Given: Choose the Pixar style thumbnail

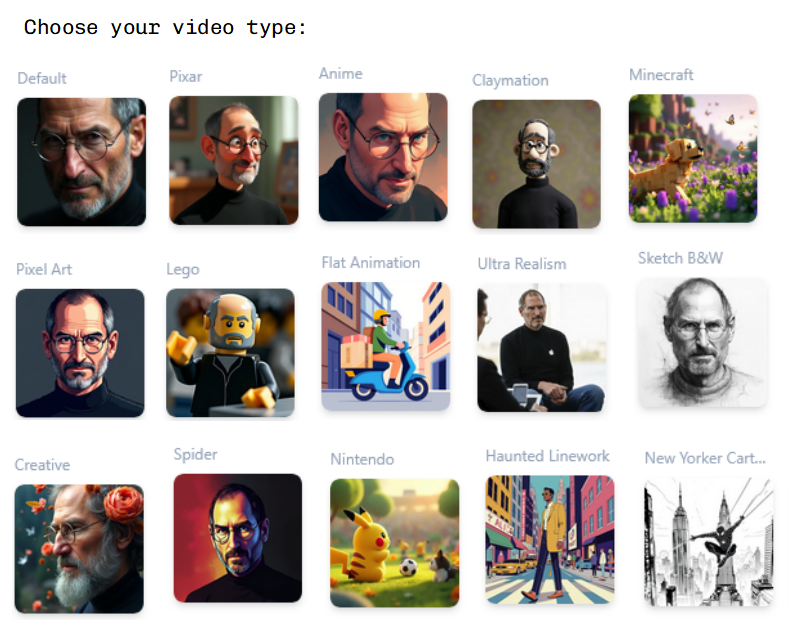Looking at the screenshot, I should tap(234, 160).
